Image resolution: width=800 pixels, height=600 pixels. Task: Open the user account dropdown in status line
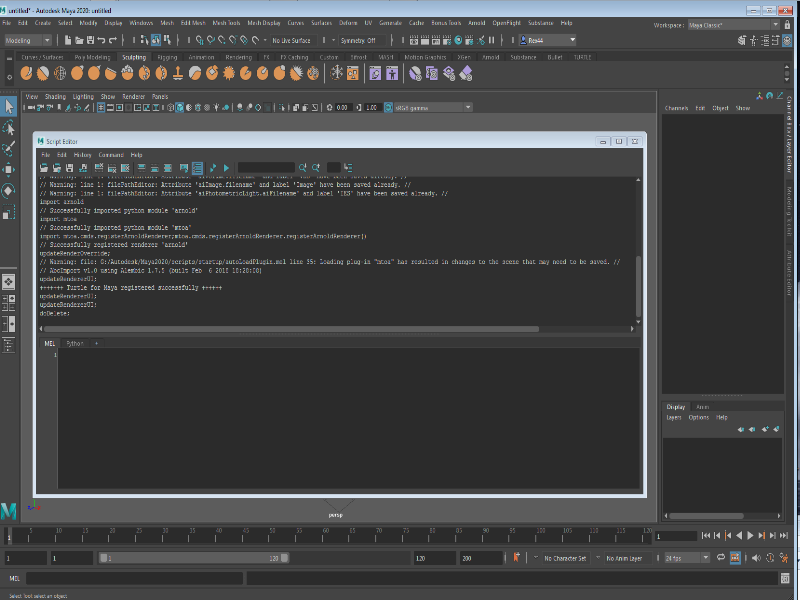click(x=548, y=40)
